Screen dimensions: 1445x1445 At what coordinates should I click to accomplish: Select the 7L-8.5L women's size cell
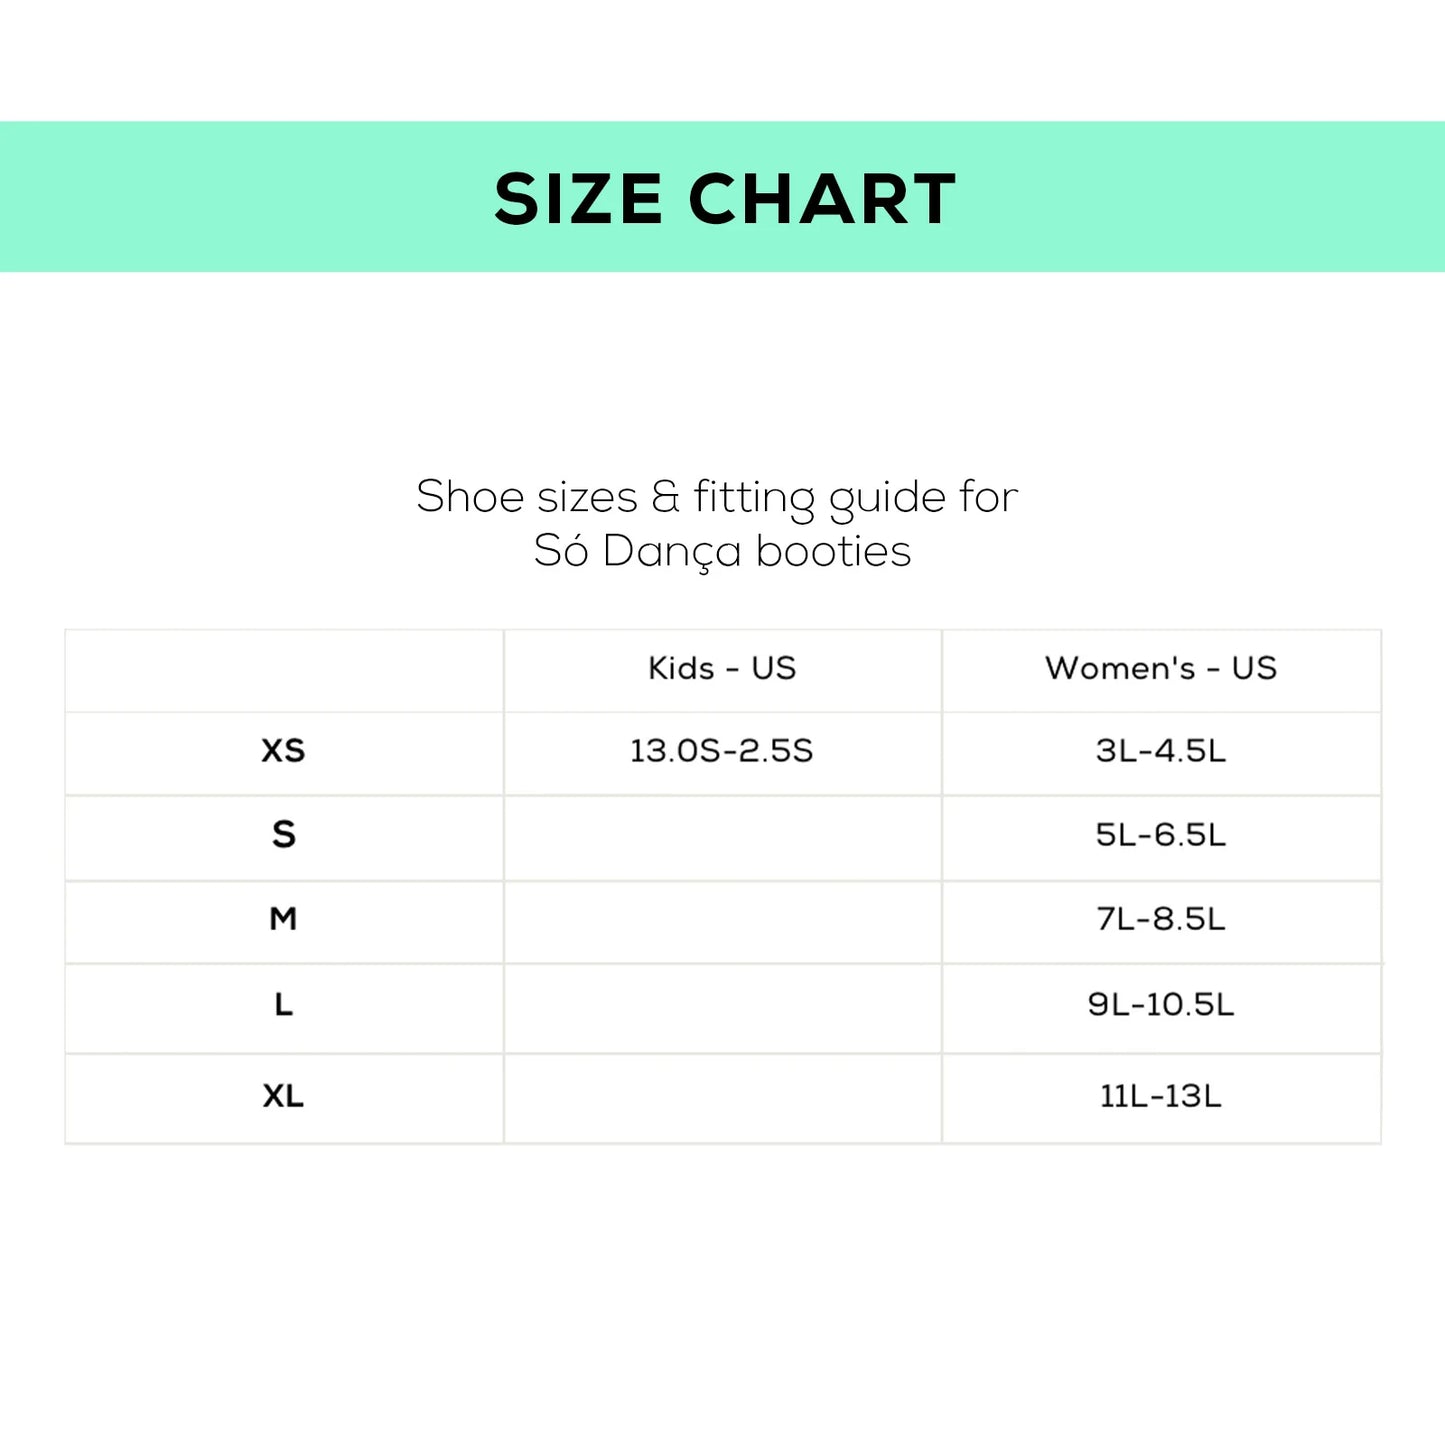pos(1161,919)
